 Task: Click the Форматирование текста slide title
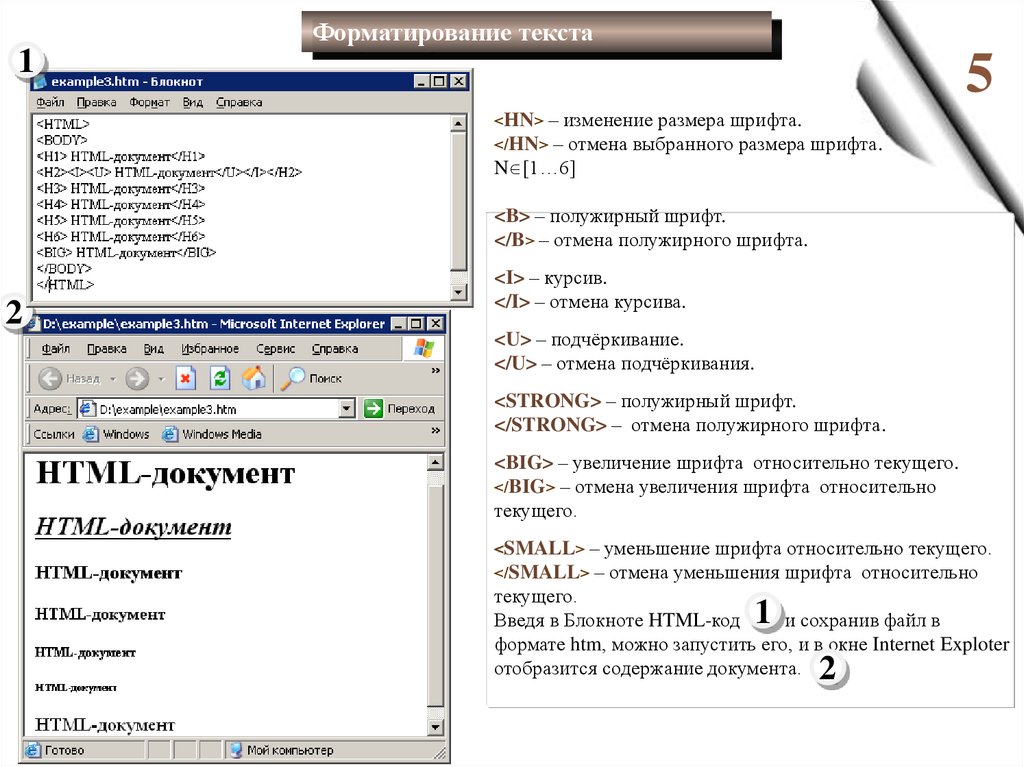[452, 32]
